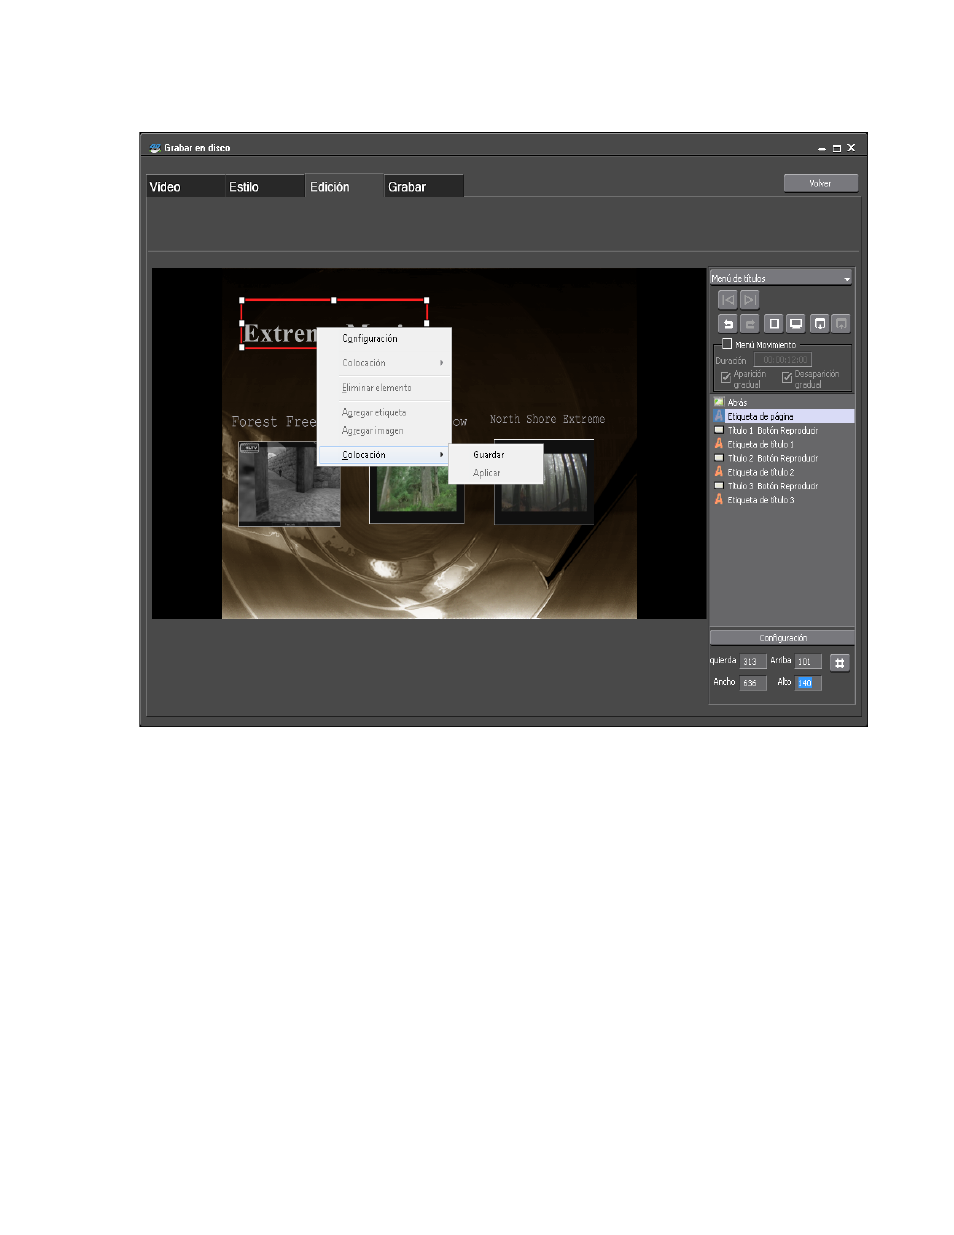Select Título 1 Botón Reproducir row

tap(783, 430)
